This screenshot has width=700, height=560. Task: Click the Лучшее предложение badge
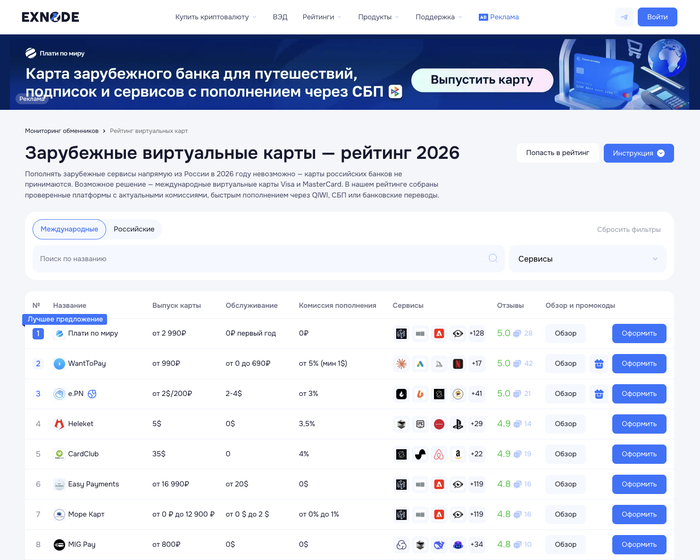coord(65,319)
